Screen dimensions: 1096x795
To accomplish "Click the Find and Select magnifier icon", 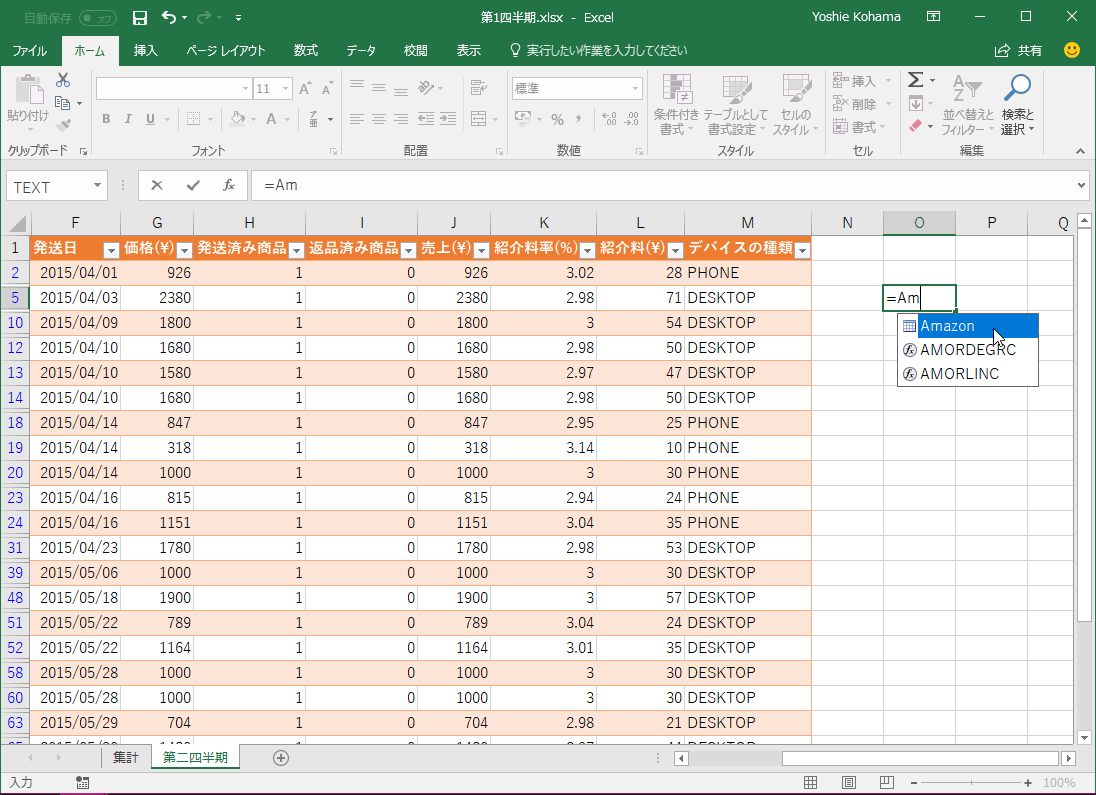I will 1017,90.
